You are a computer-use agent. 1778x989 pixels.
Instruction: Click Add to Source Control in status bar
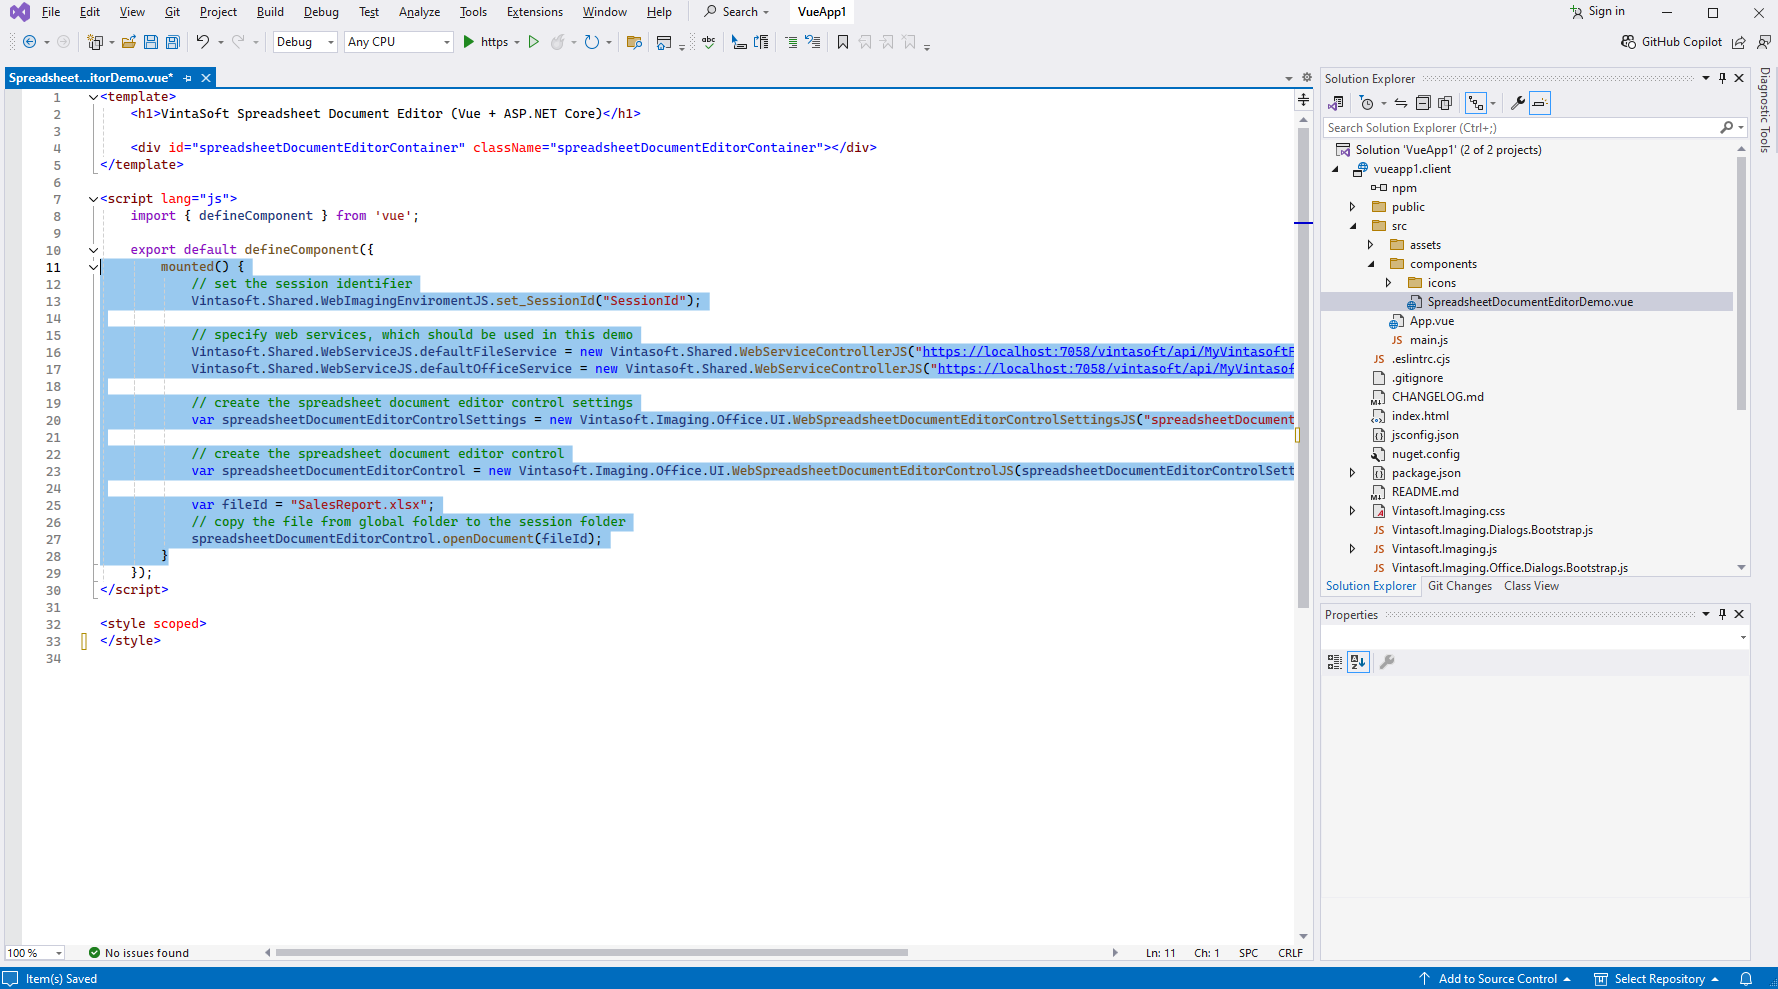coord(1496,979)
